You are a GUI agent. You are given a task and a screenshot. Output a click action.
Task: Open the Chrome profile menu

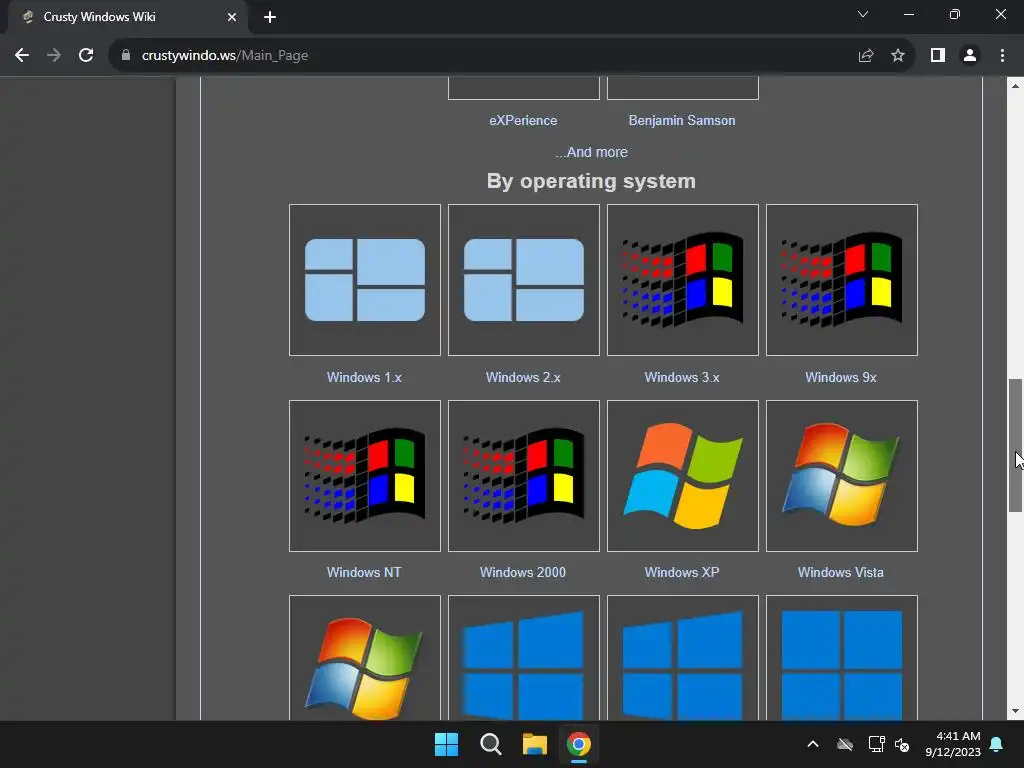pos(970,56)
